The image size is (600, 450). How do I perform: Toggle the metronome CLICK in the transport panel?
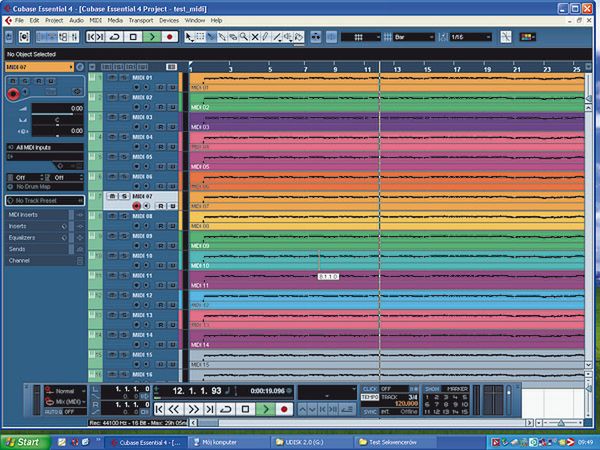370,388
